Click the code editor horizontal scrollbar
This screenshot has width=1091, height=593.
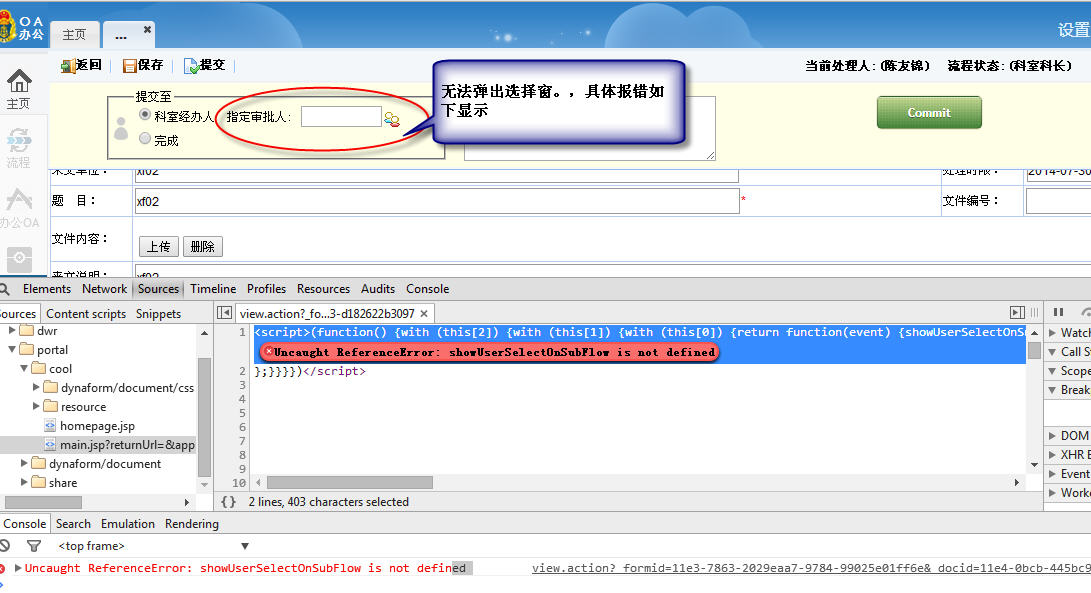pyautogui.click(x=350, y=482)
